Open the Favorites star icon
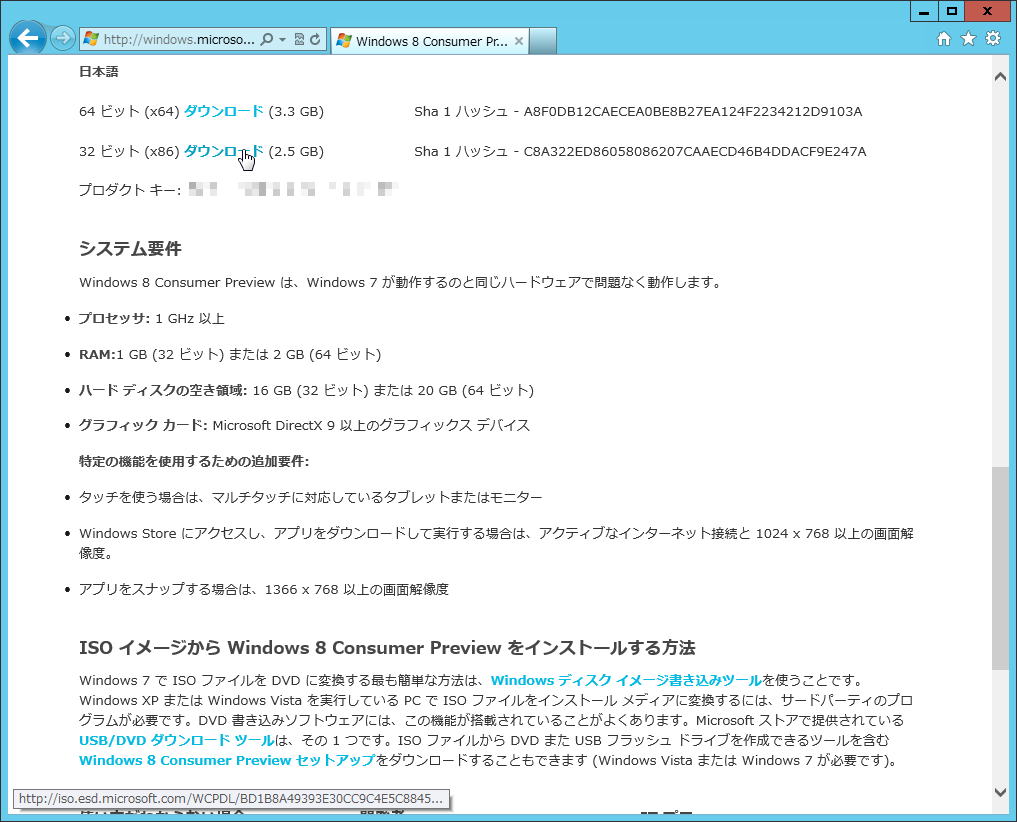 click(x=968, y=39)
